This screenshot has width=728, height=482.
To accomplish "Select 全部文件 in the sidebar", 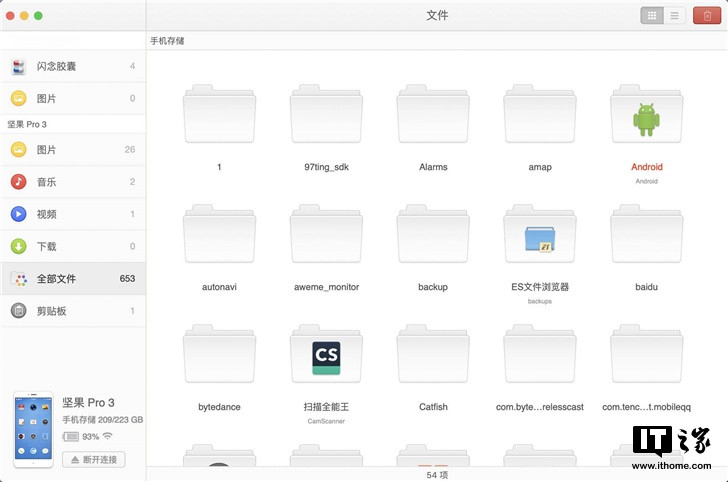I will click(x=73, y=279).
